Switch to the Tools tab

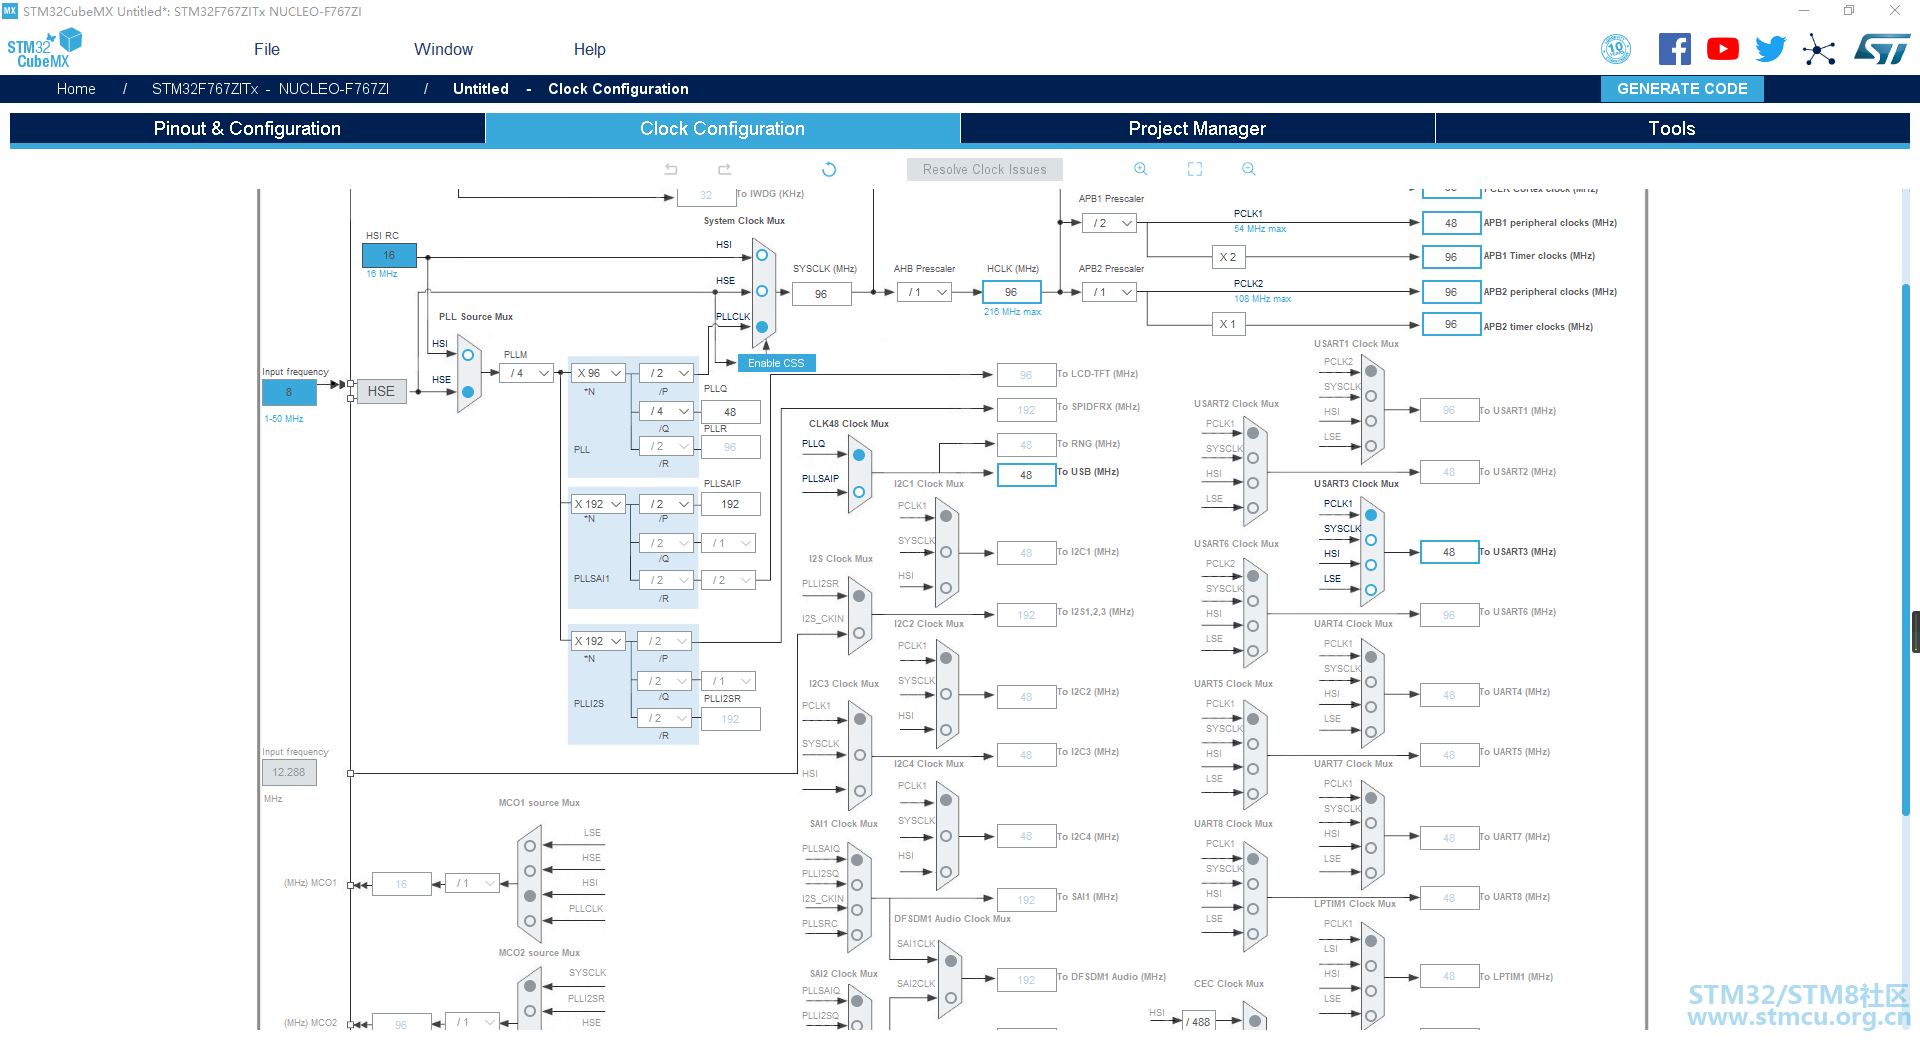1672,128
